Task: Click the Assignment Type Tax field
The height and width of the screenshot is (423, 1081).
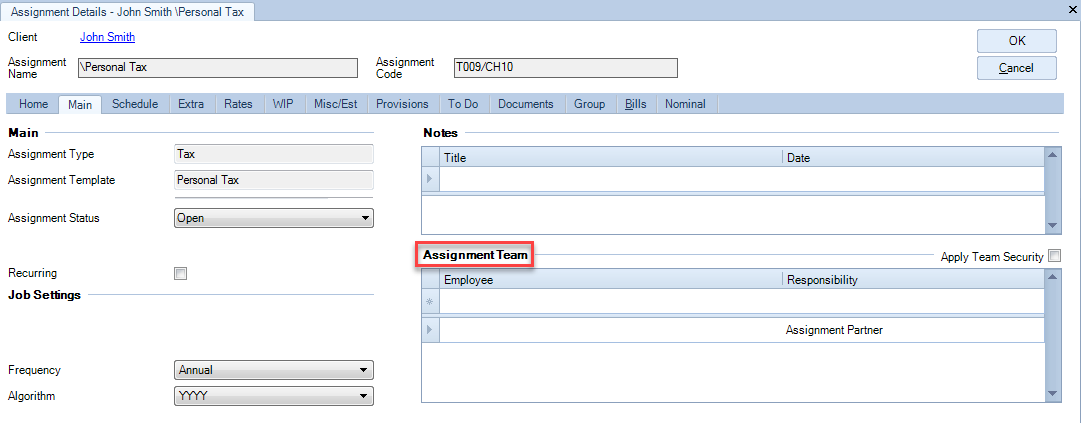Action: [274, 154]
